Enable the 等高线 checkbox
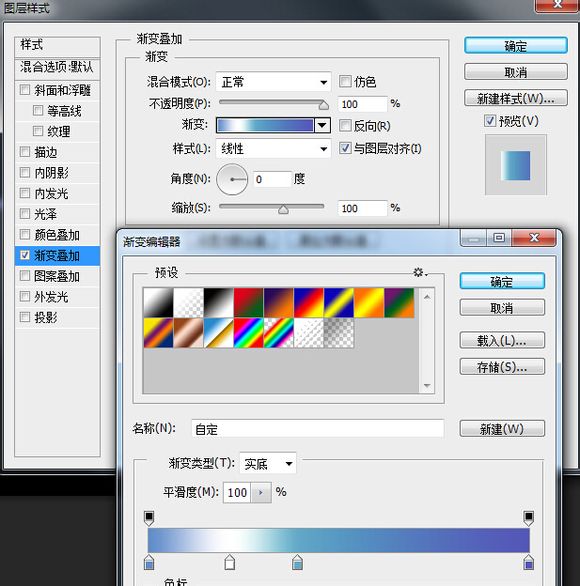The width and height of the screenshot is (580, 586). coord(38,110)
